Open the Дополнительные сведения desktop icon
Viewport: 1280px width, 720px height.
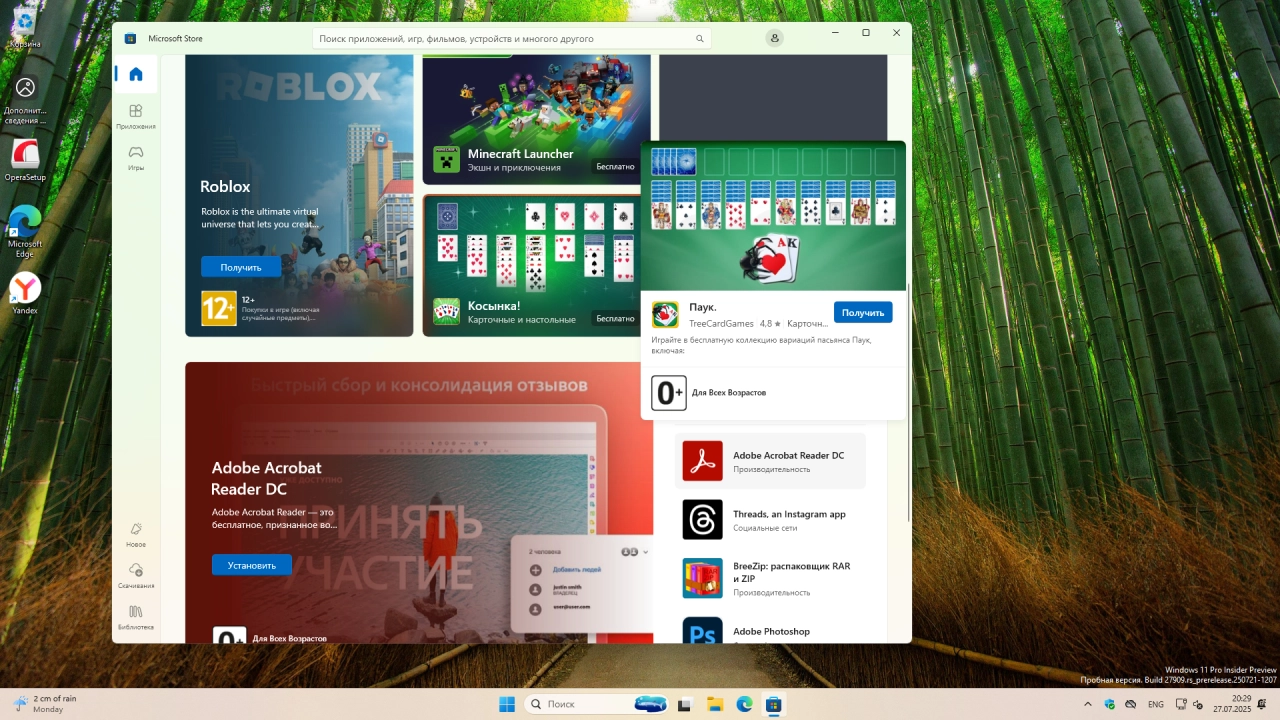25,101
